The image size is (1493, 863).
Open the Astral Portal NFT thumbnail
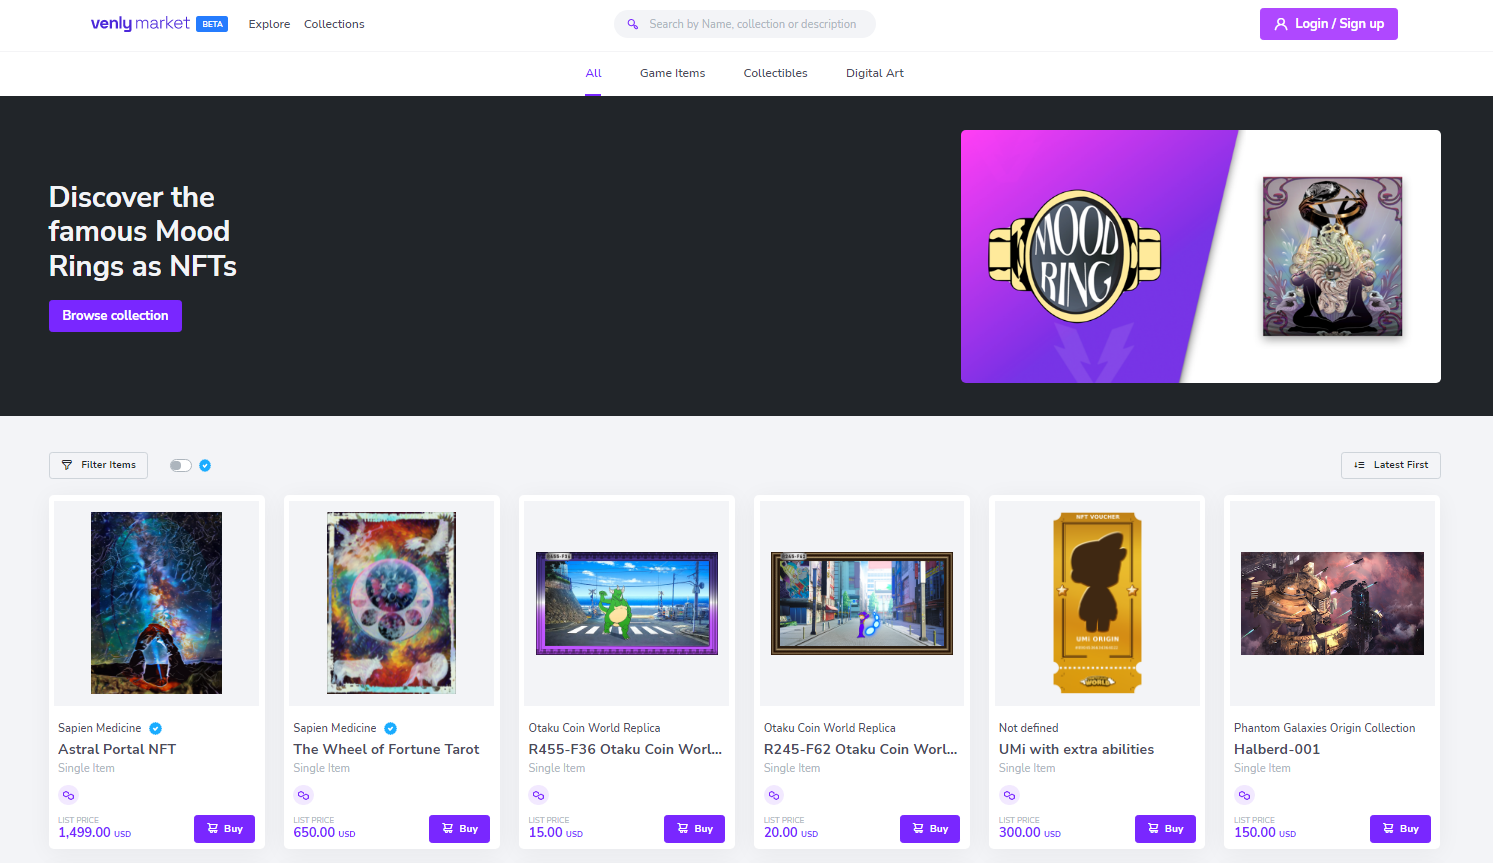[156, 603]
